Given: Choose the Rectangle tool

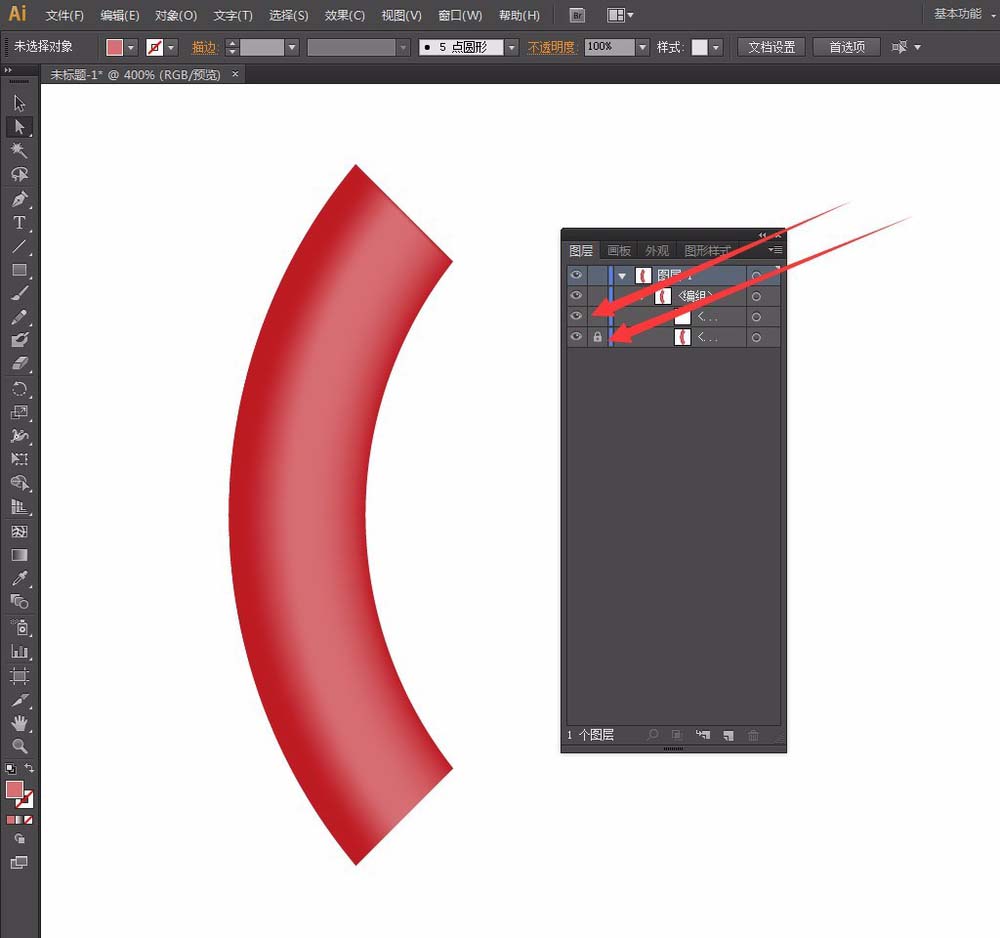Looking at the screenshot, I should pos(20,269).
